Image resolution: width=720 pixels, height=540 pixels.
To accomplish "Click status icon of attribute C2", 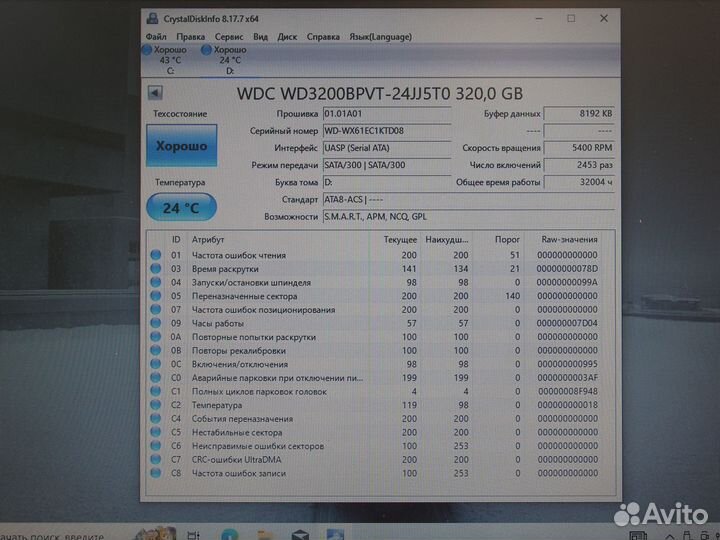I will click(x=156, y=405).
